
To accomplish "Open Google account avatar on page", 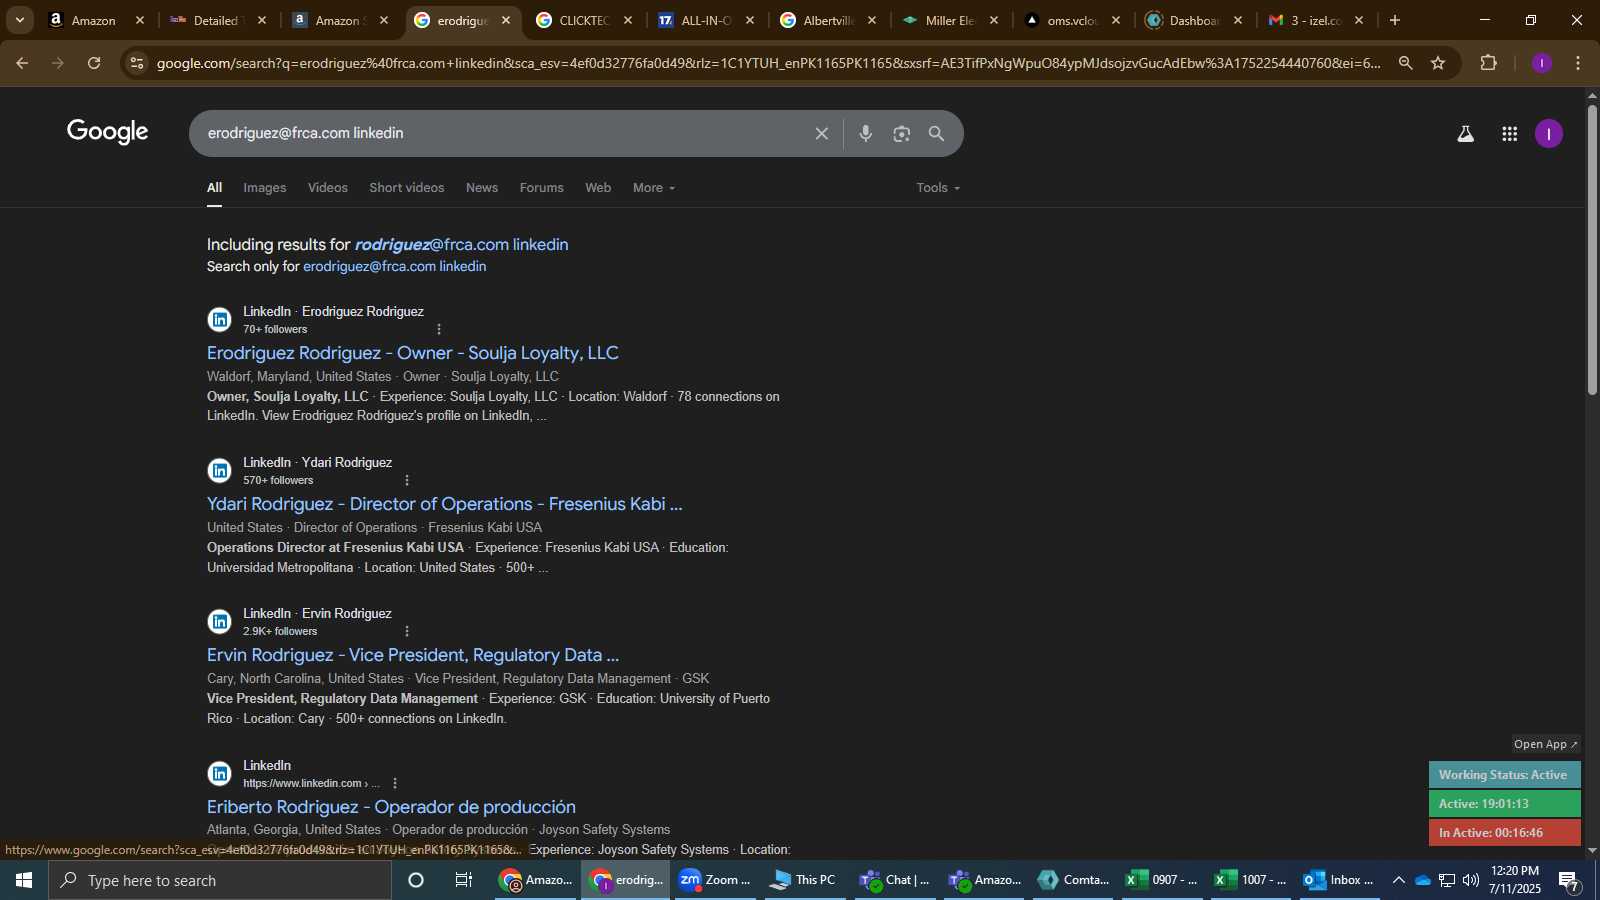I will [x=1548, y=133].
